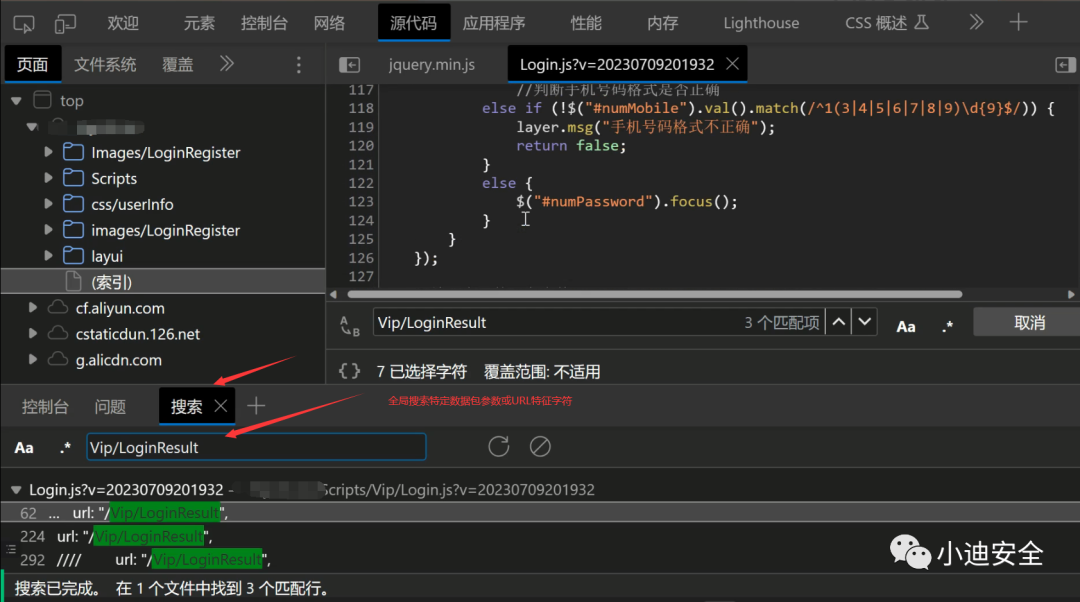This screenshot has height=602, width=1080.
Task: Expand the layui folder
Action: pyautogui.click(x=48, y=256)
